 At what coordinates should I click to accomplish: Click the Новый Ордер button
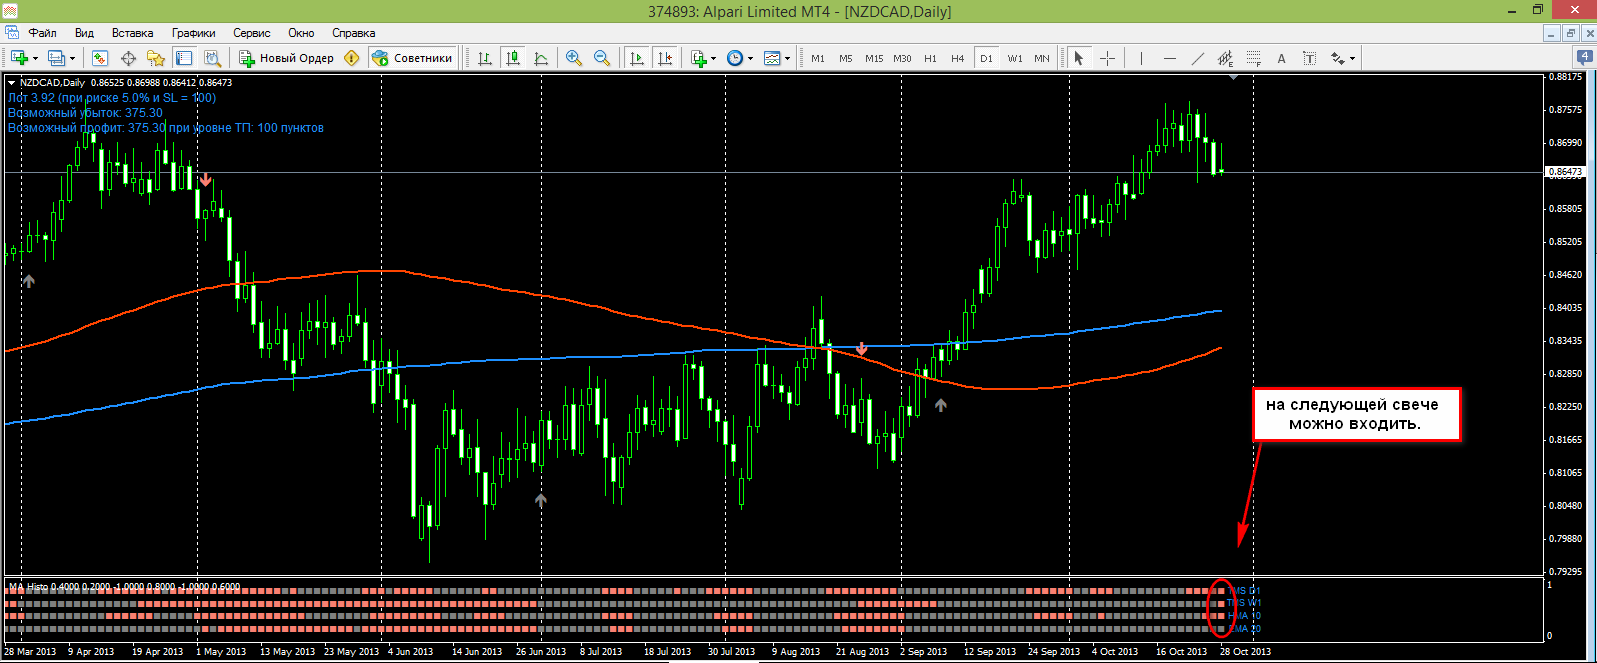click(286, 58)
